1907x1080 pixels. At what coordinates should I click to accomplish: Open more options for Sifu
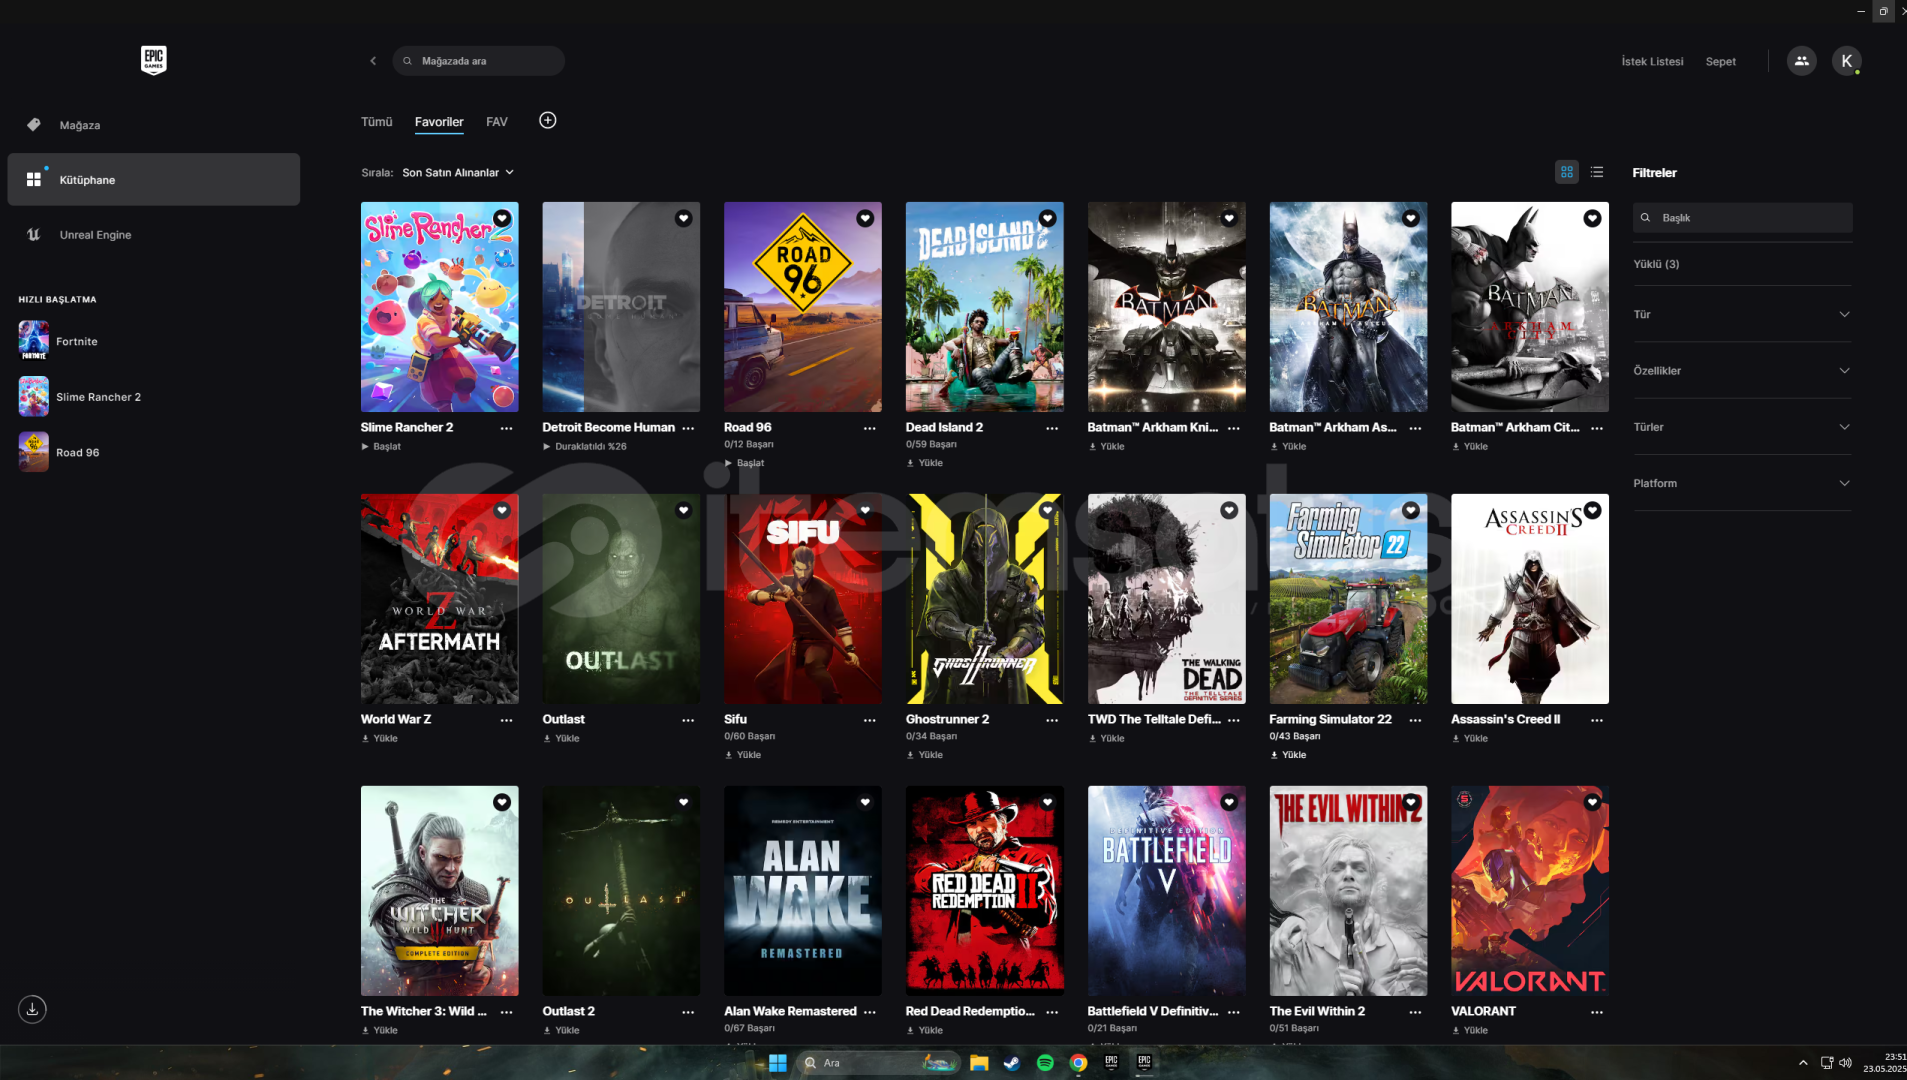coord(870,720)
